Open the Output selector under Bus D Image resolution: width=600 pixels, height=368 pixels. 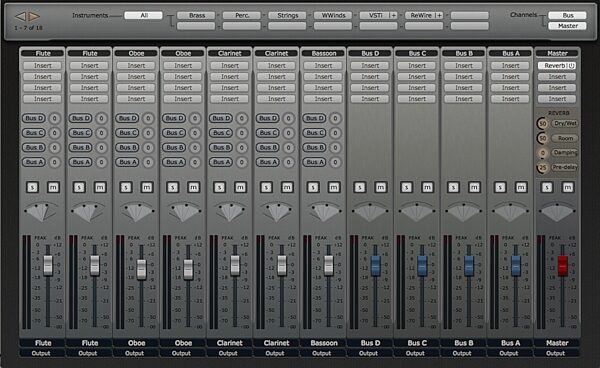pos(370,353)
